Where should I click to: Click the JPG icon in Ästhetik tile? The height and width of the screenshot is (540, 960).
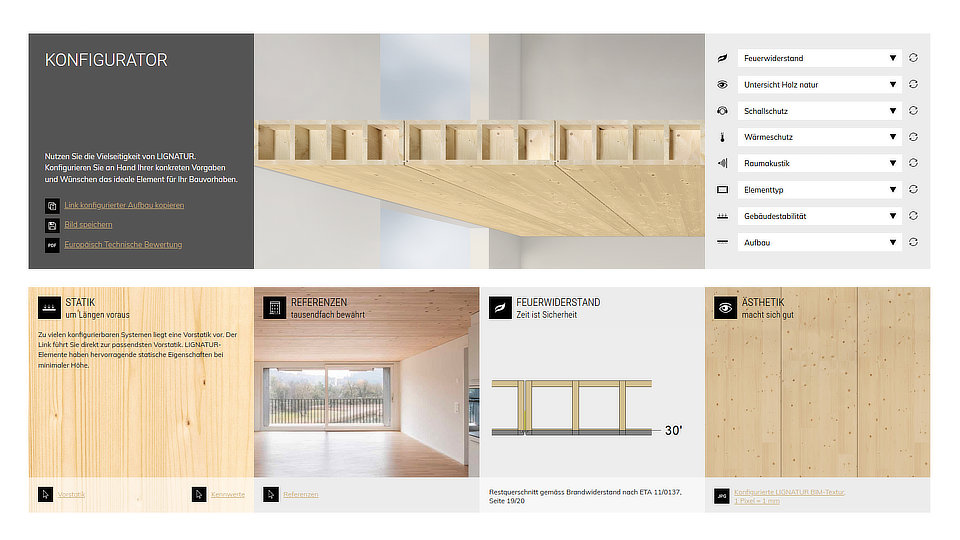pos(722,495)
